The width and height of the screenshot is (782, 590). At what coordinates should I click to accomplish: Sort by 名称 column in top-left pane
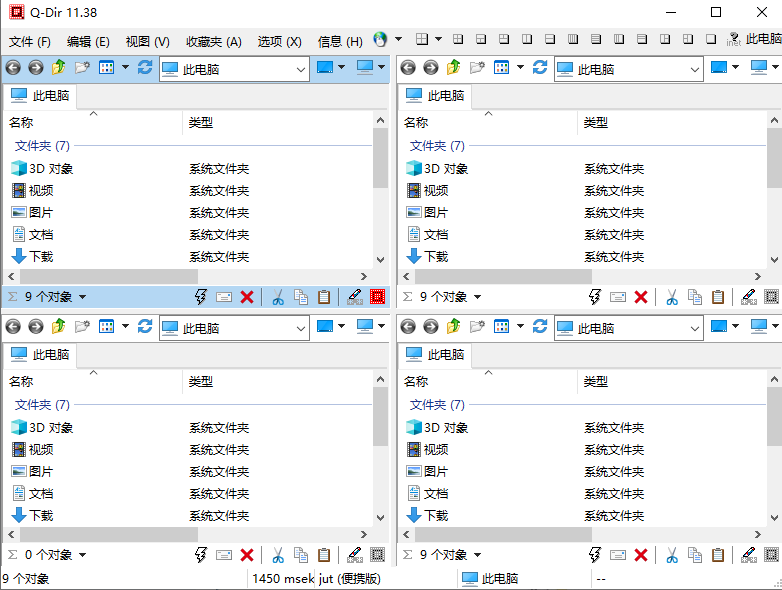(x=93, y=122)
